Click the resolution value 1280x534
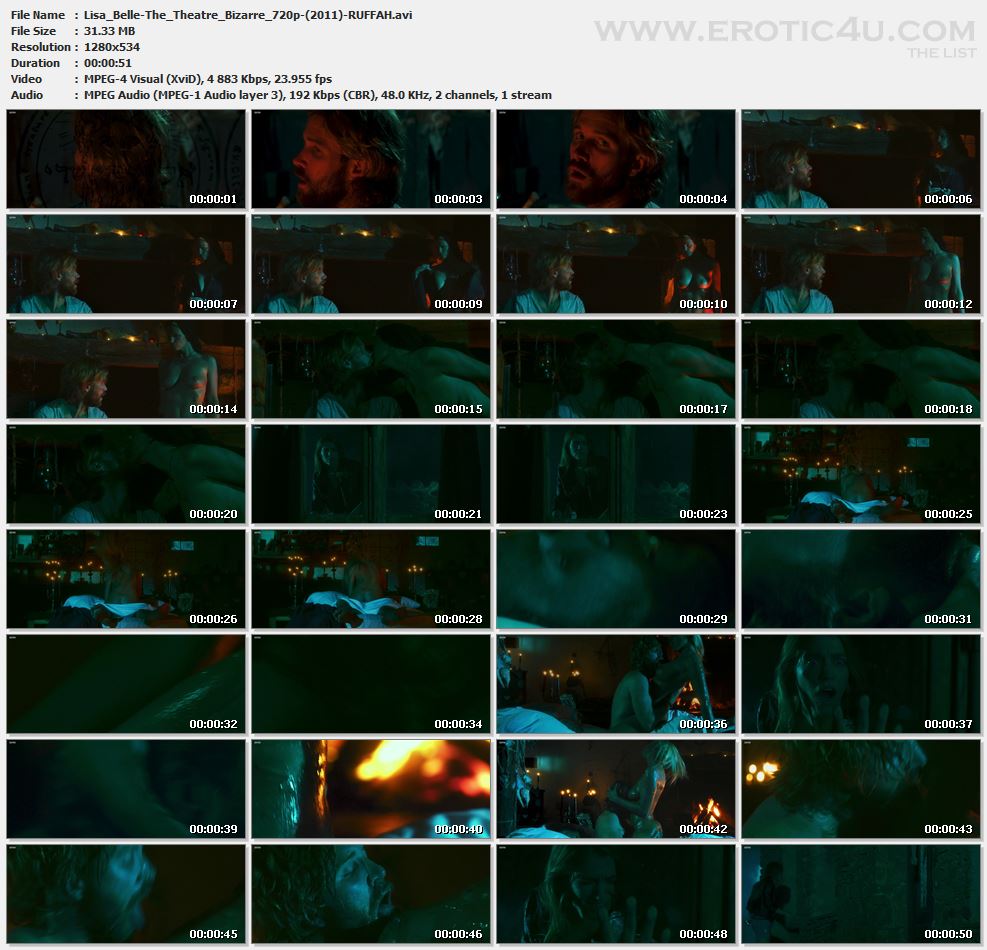This screenshot has width=987, height=950. (112, 47)
